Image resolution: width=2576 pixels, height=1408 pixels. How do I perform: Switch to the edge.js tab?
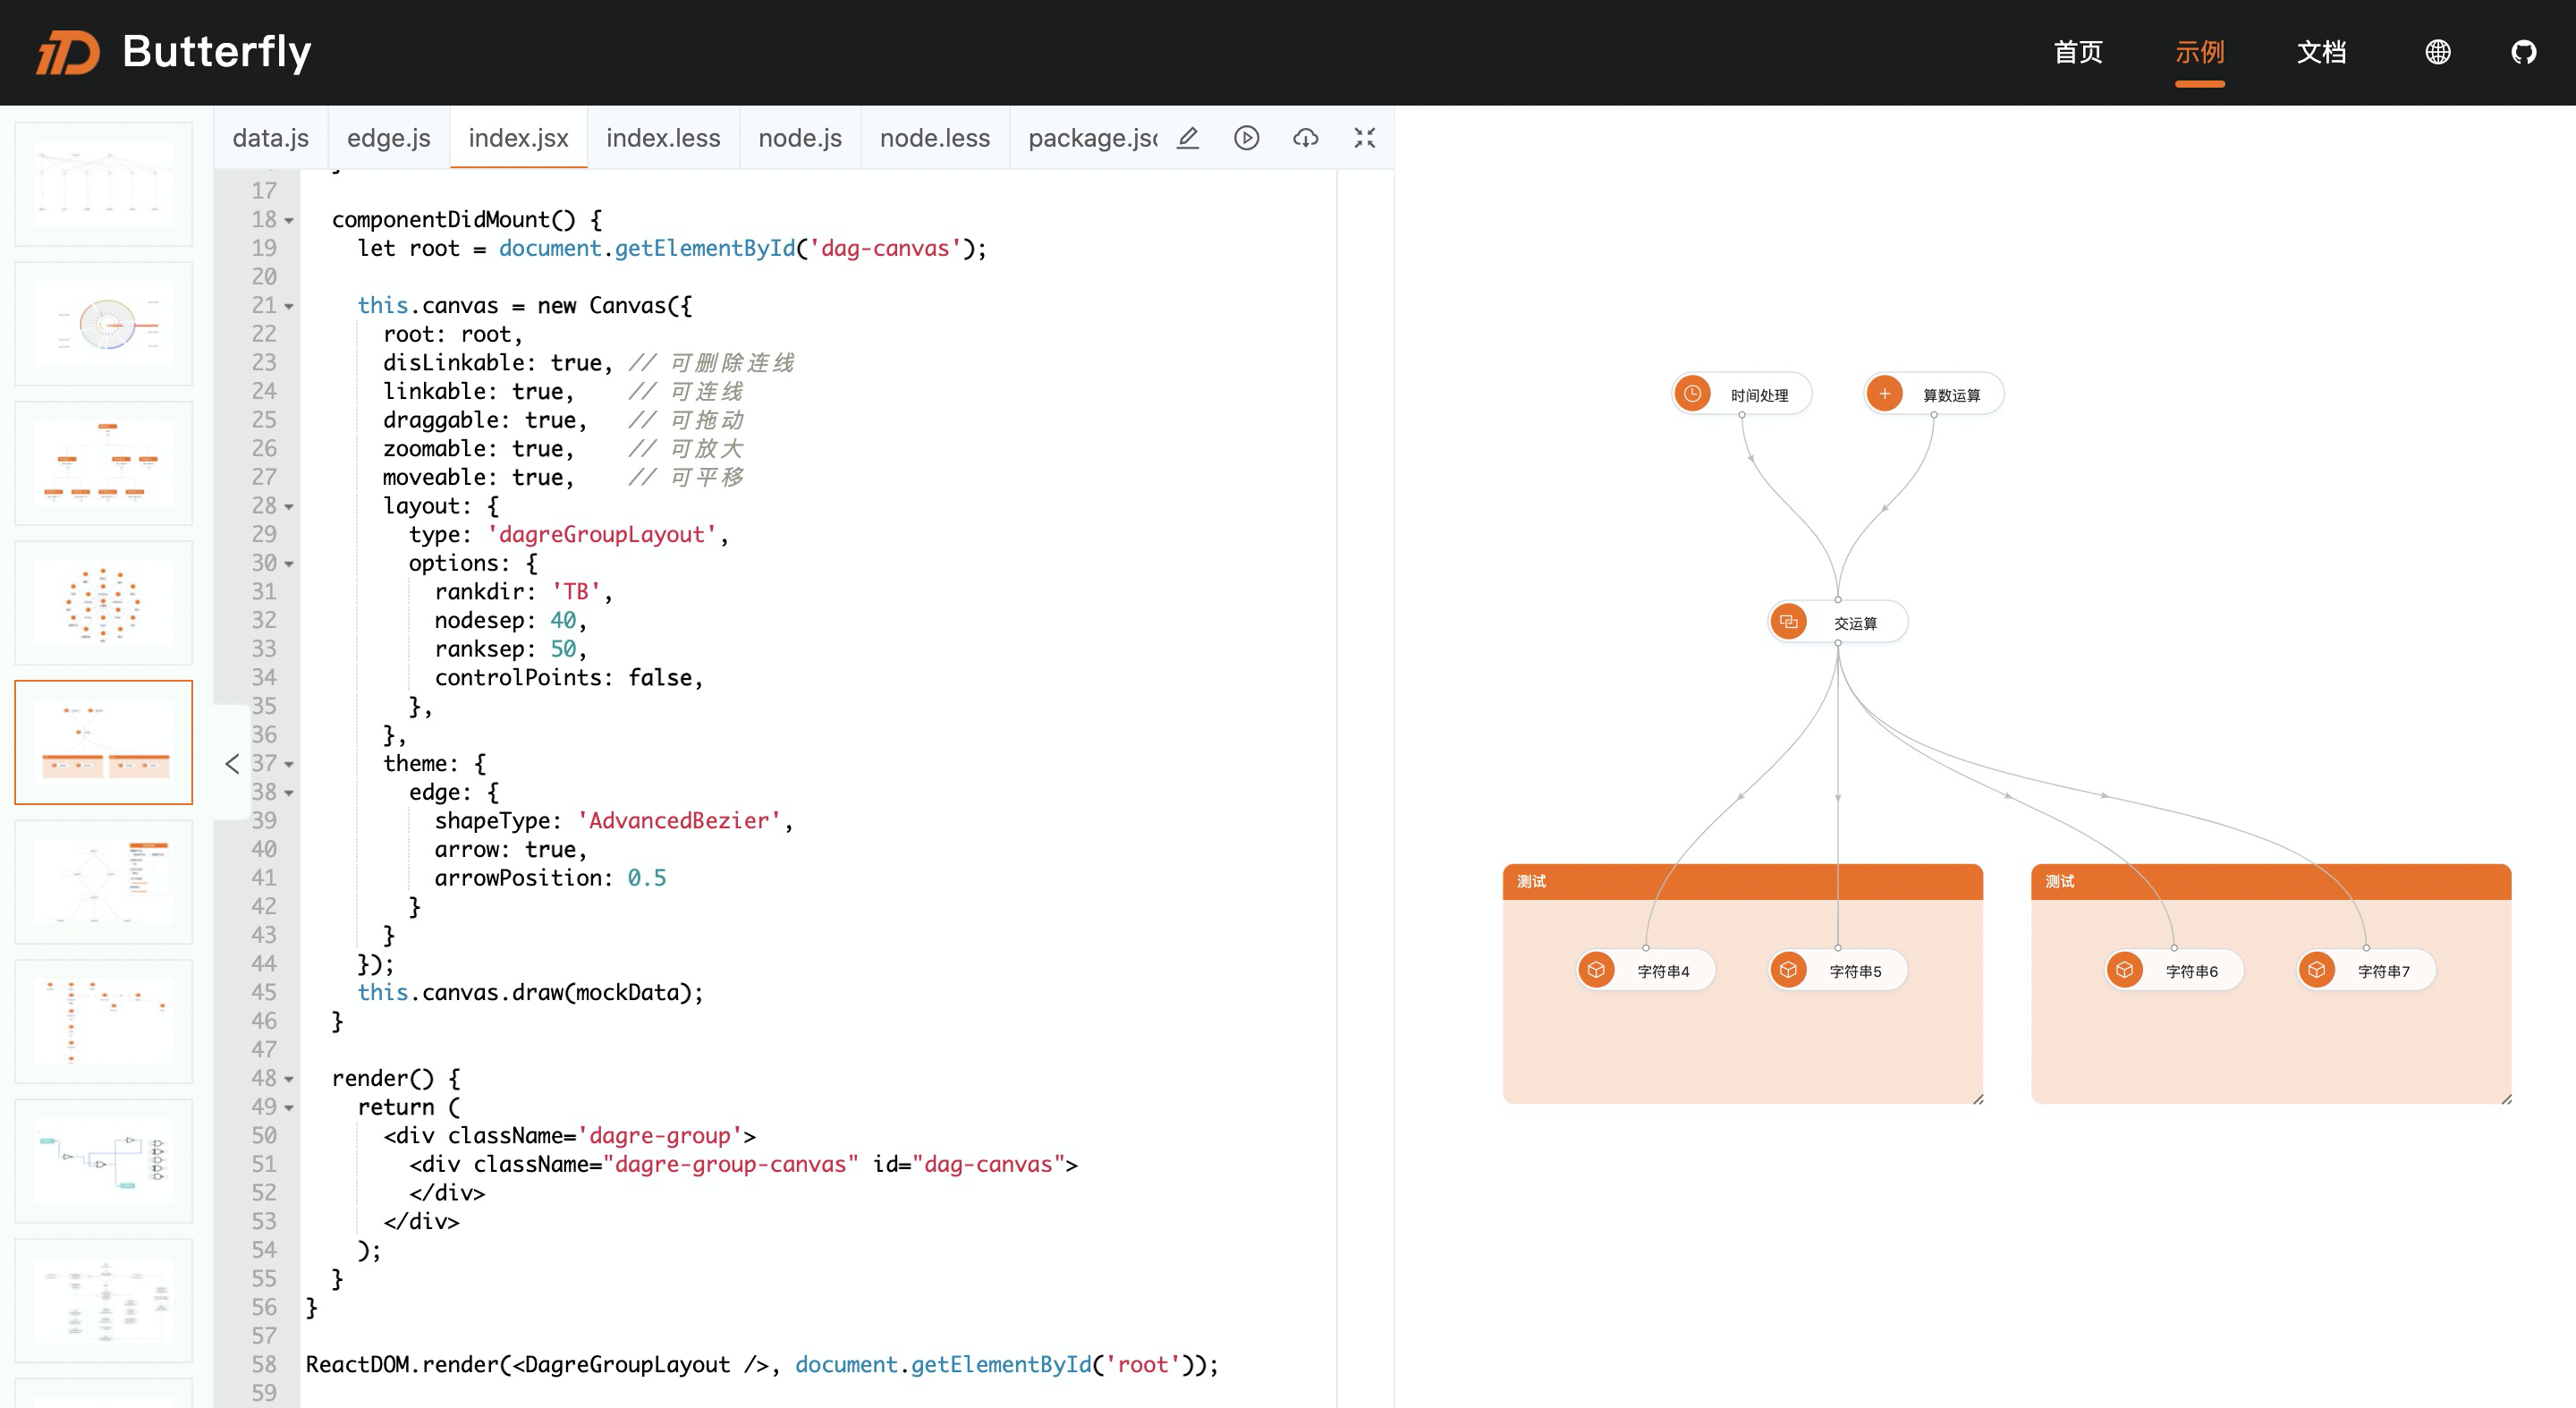pyautogui.click(x=389, y=138)
